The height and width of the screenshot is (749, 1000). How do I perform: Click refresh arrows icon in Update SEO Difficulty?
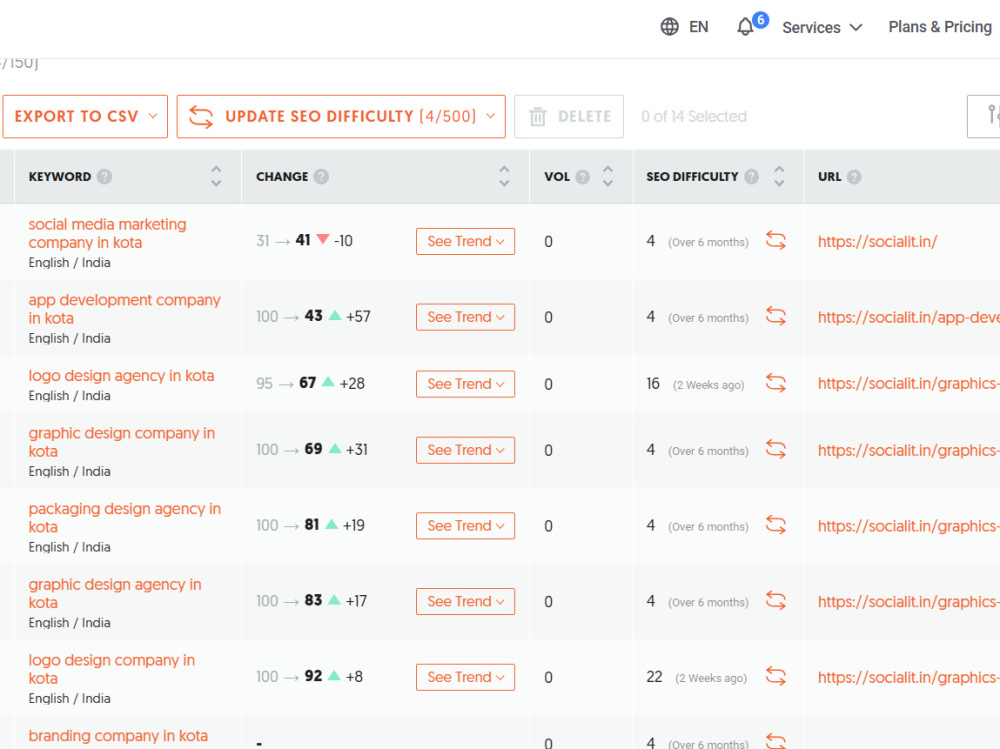tap(201, 117)
